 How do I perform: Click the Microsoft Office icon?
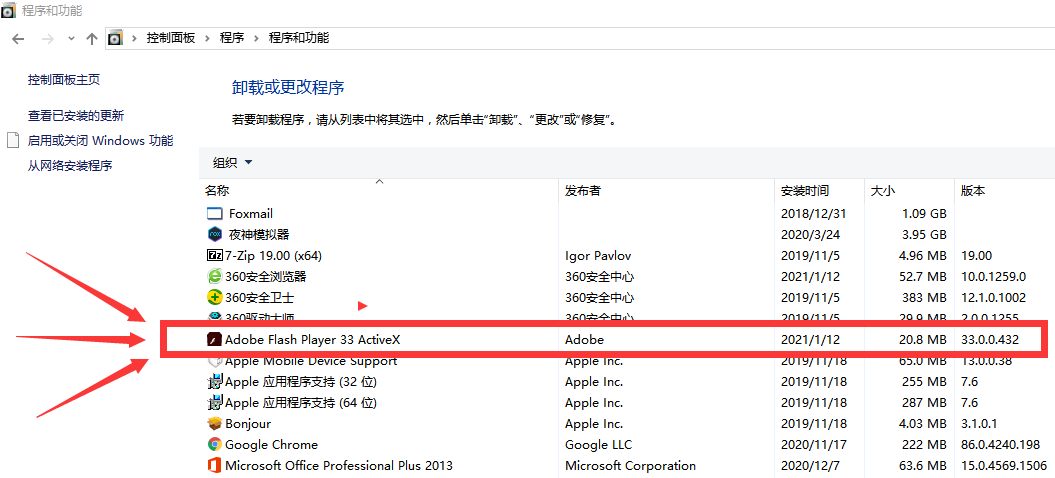point(214,465)
